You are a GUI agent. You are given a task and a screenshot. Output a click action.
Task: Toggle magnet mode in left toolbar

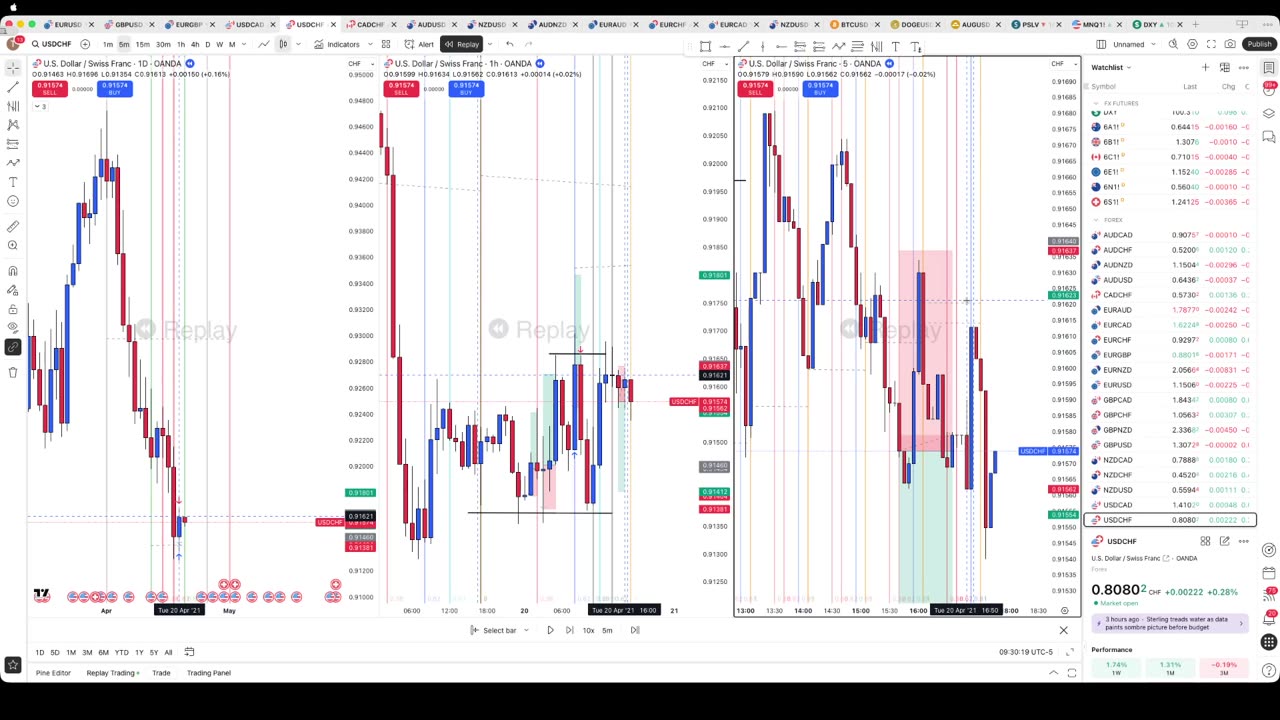[x=13, y=271]
